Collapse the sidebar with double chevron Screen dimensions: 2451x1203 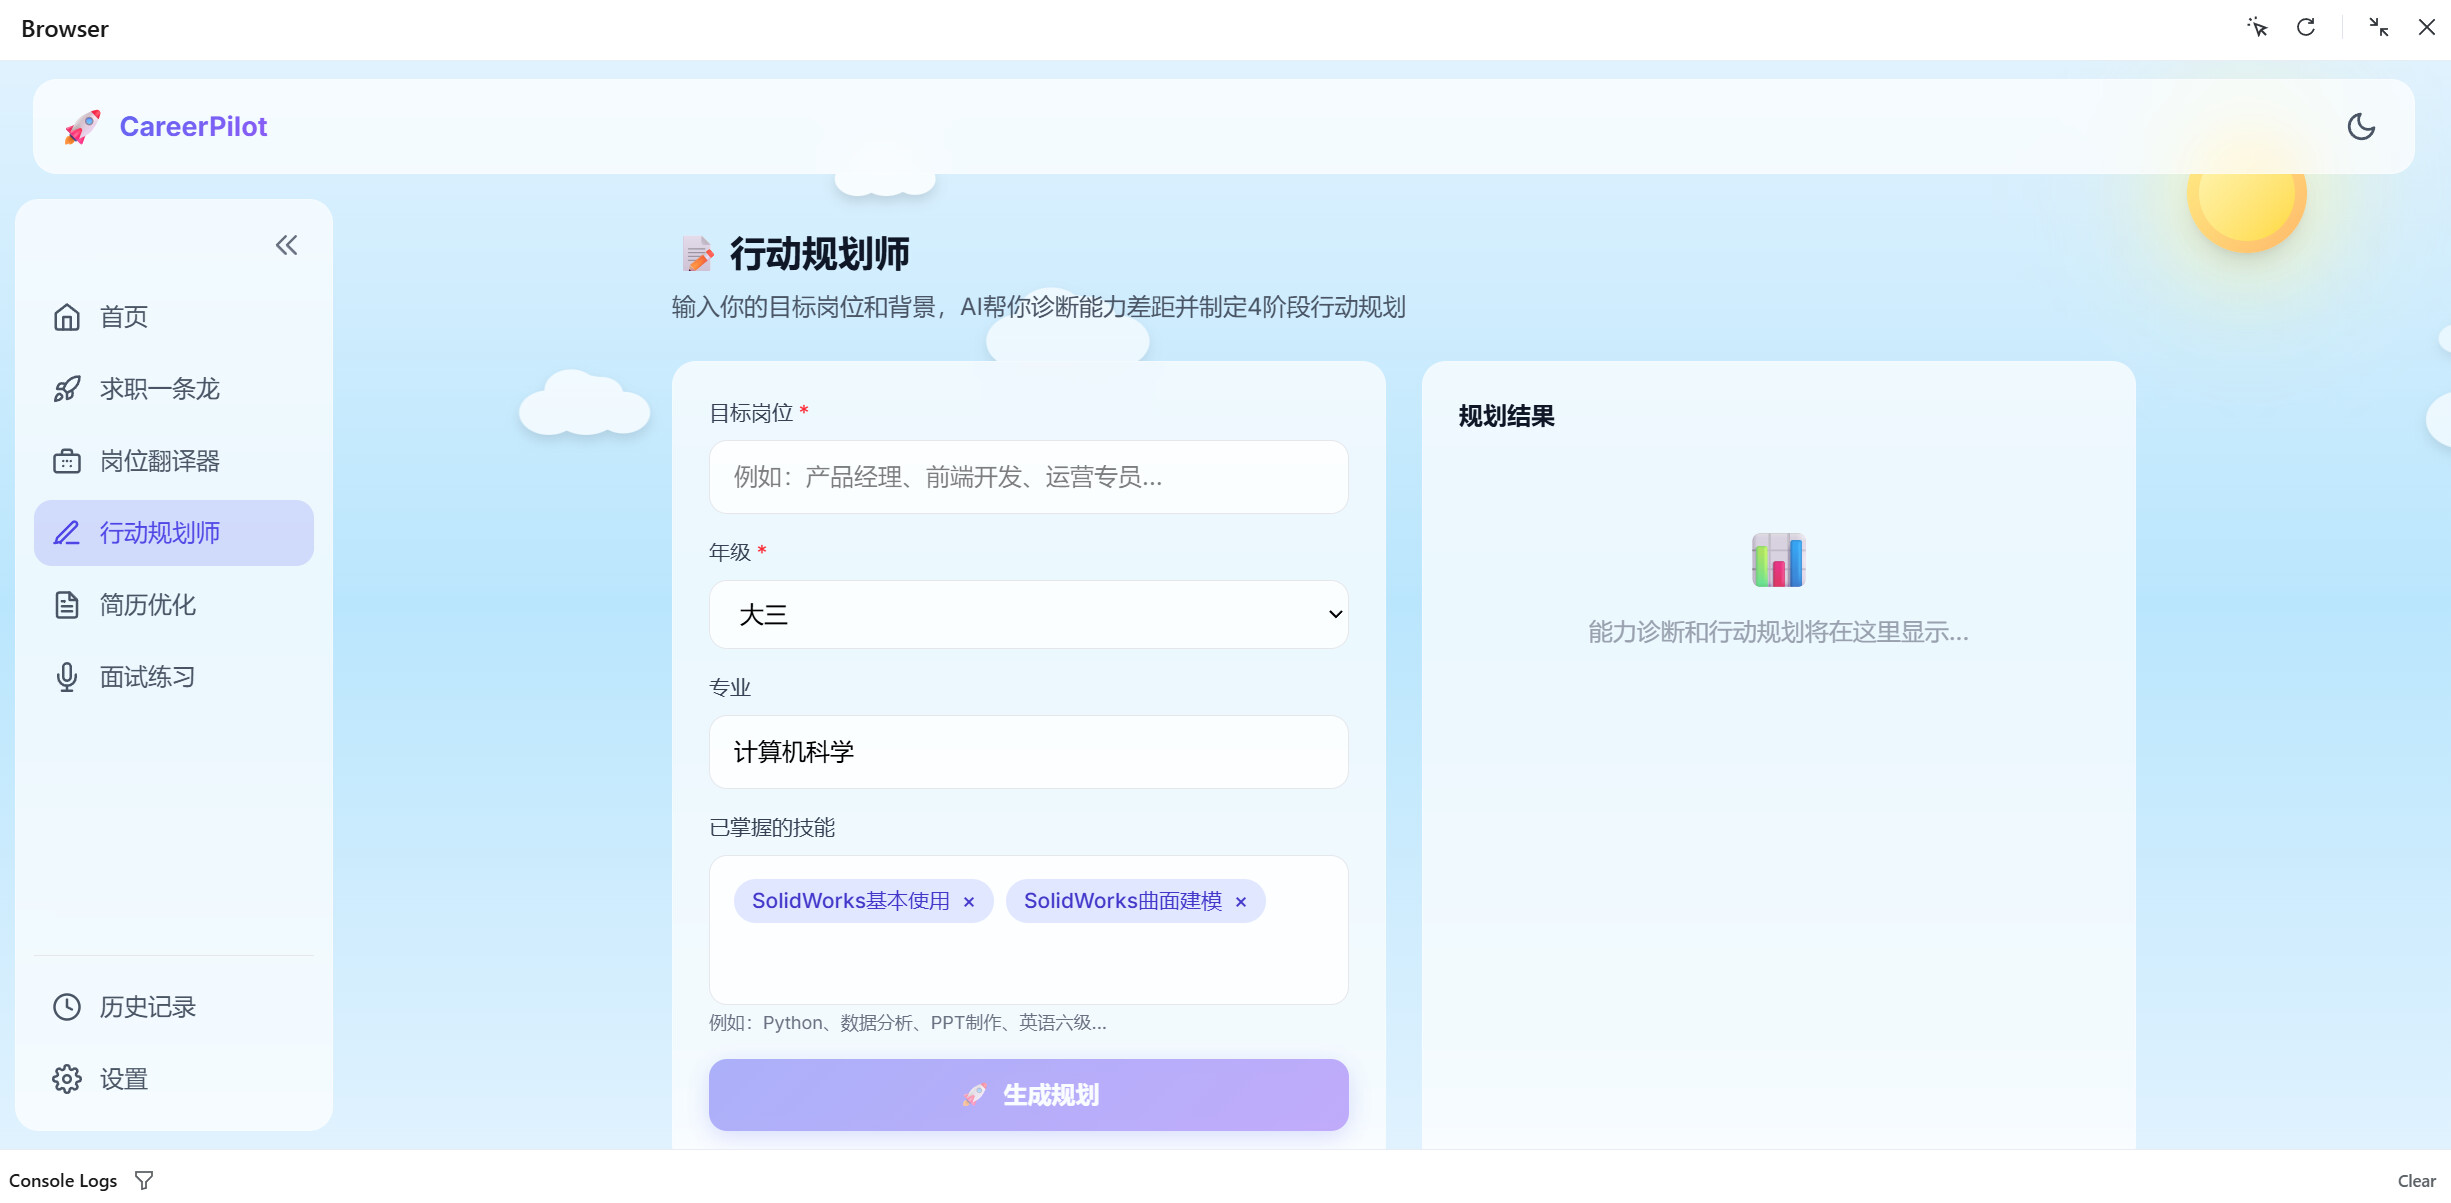tap(287, 245)
